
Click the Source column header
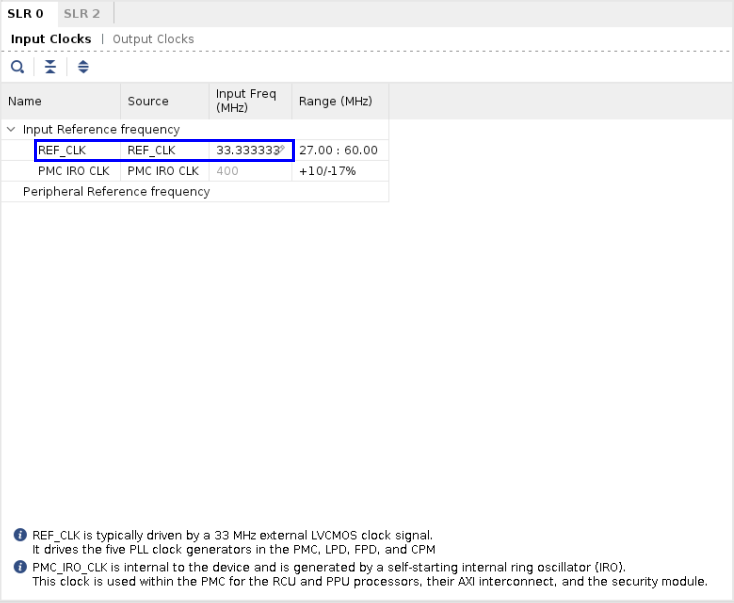148,101
